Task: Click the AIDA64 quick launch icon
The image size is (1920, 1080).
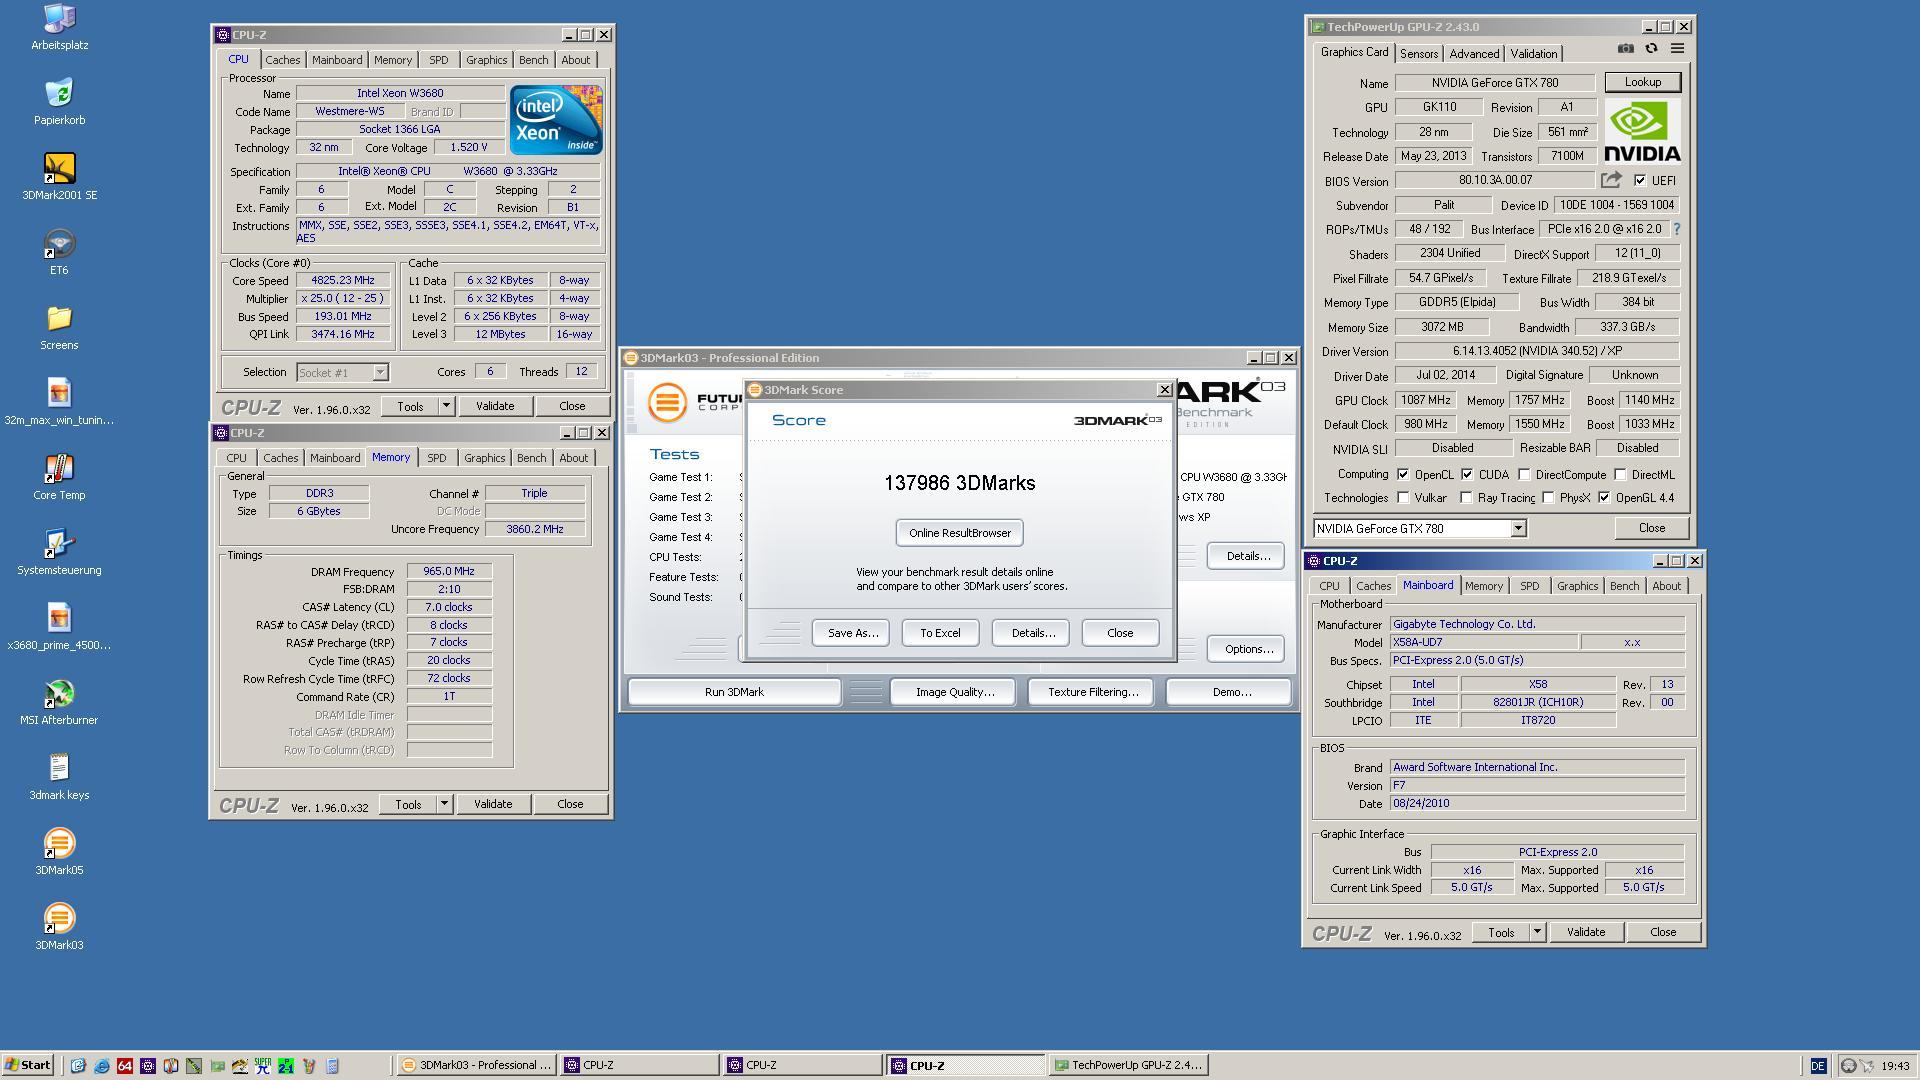Action: click(x=124, y=1066)
